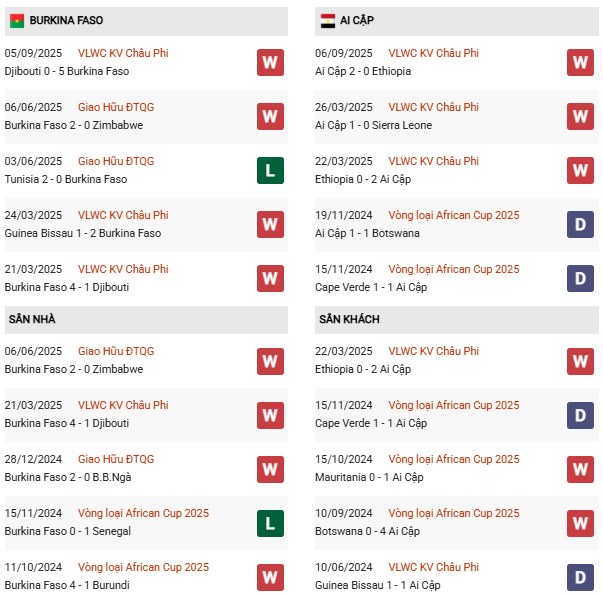Open VLWC KV Châu Phi link dated 05/09/2025
The width and height of the screenshot is (603, 596).
coord(123,53)
